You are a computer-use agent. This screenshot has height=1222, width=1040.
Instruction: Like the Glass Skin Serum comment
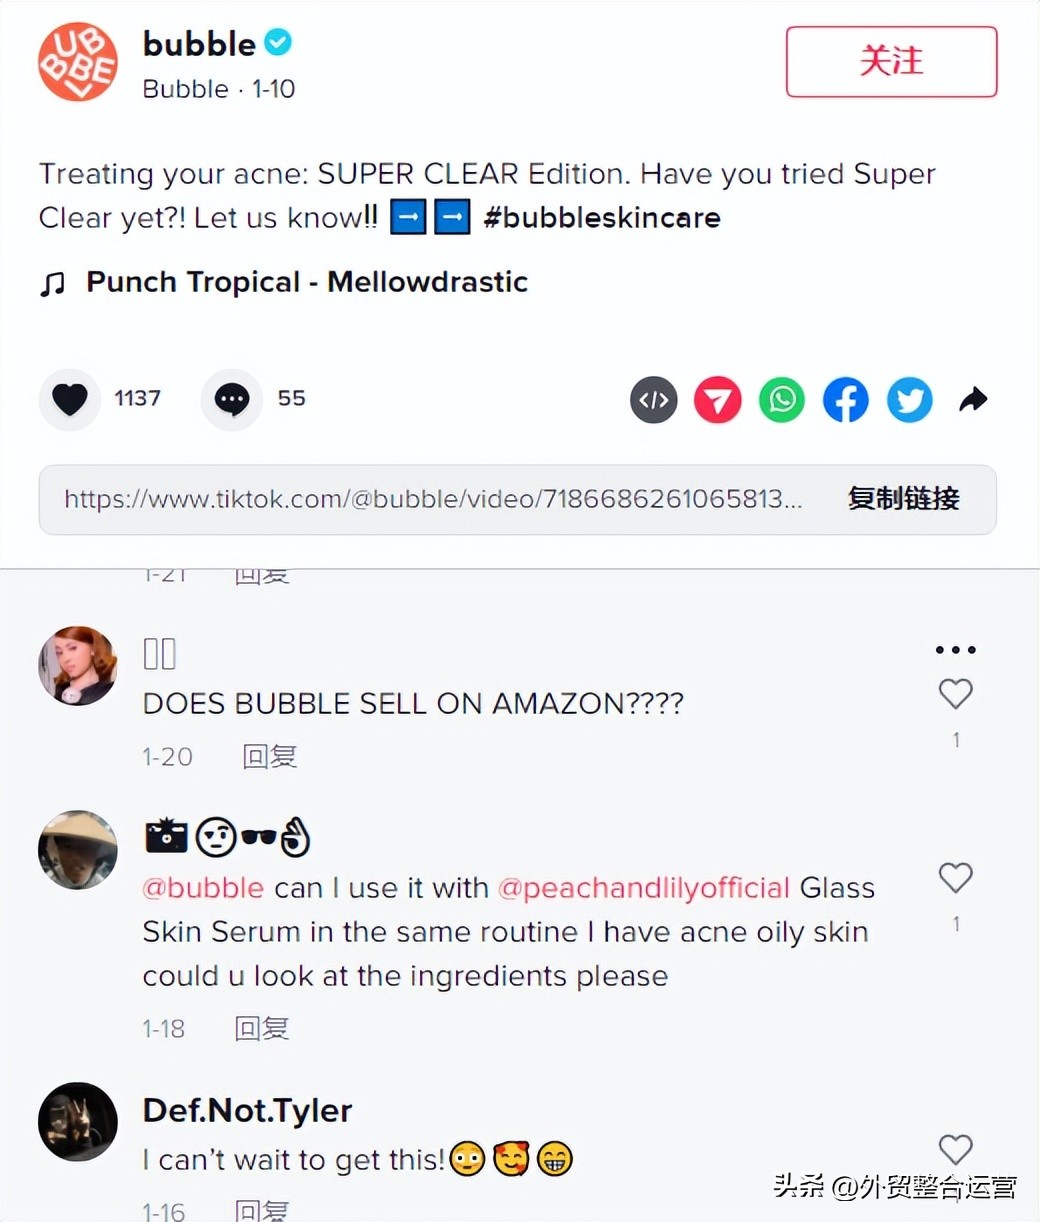pos(955,878)
